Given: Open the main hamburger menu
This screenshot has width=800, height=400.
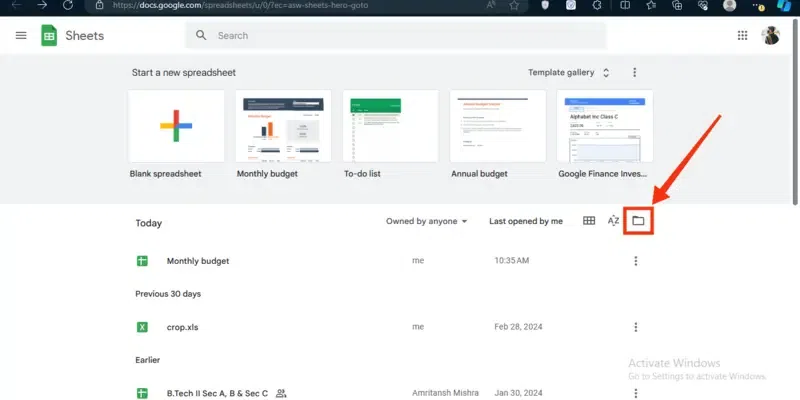Looking at the screenshot, I should click(21, 36).
